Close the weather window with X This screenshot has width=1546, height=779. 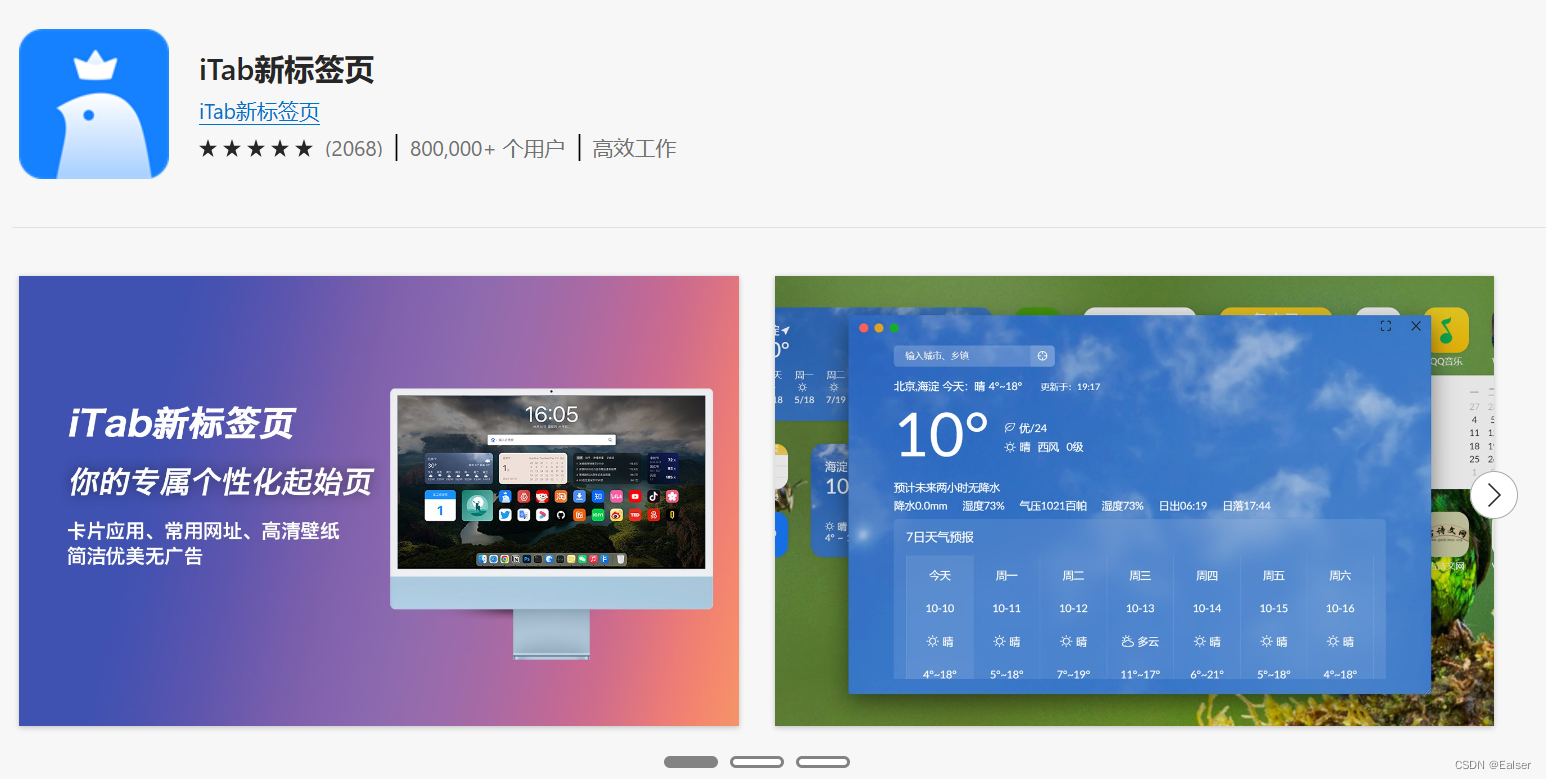1415,326
